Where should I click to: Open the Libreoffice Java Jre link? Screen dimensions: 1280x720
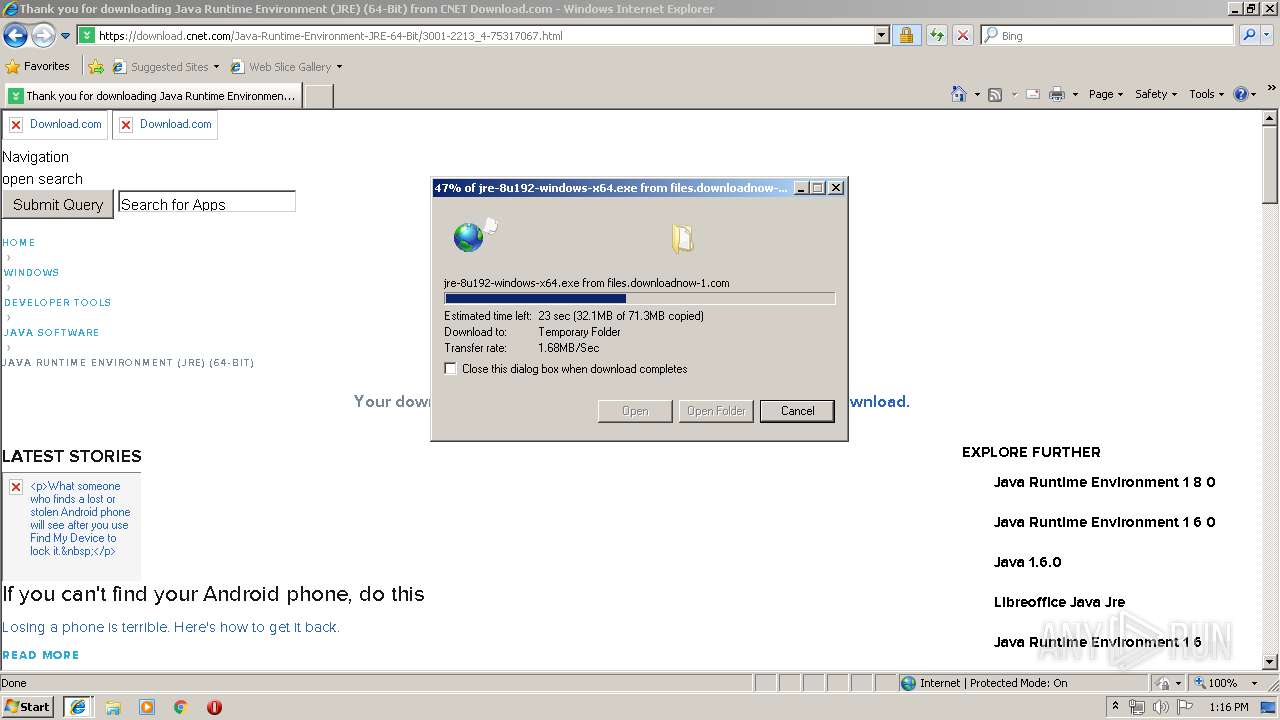1059,602
